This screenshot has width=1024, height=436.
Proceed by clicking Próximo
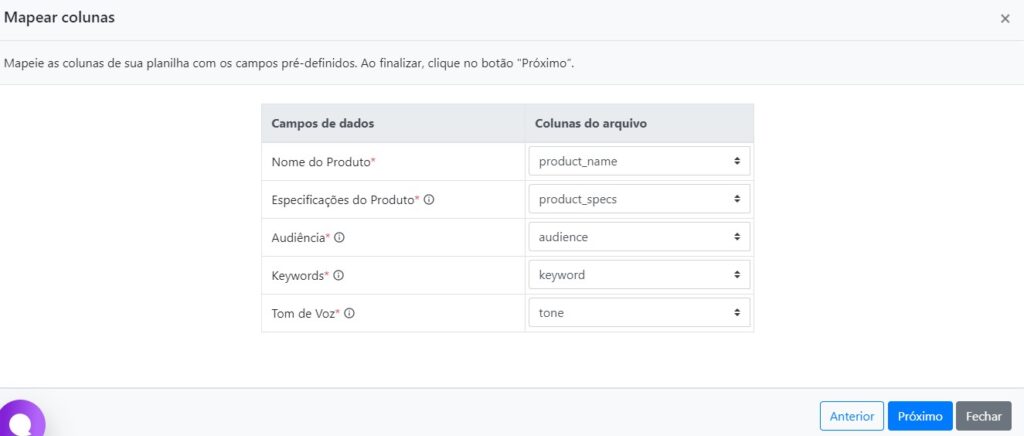(x=920, y=416)
